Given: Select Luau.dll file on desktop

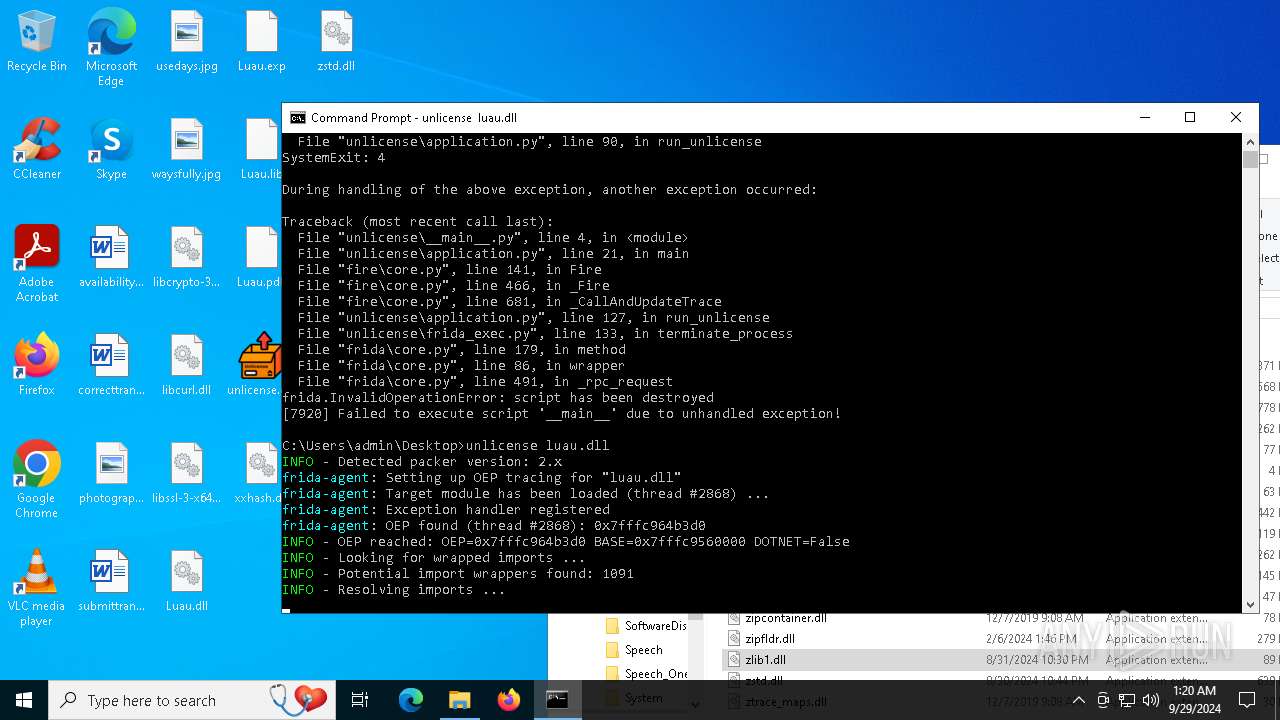Looking at the screenshot, I should pyautogui.click(x=187, y=581).
